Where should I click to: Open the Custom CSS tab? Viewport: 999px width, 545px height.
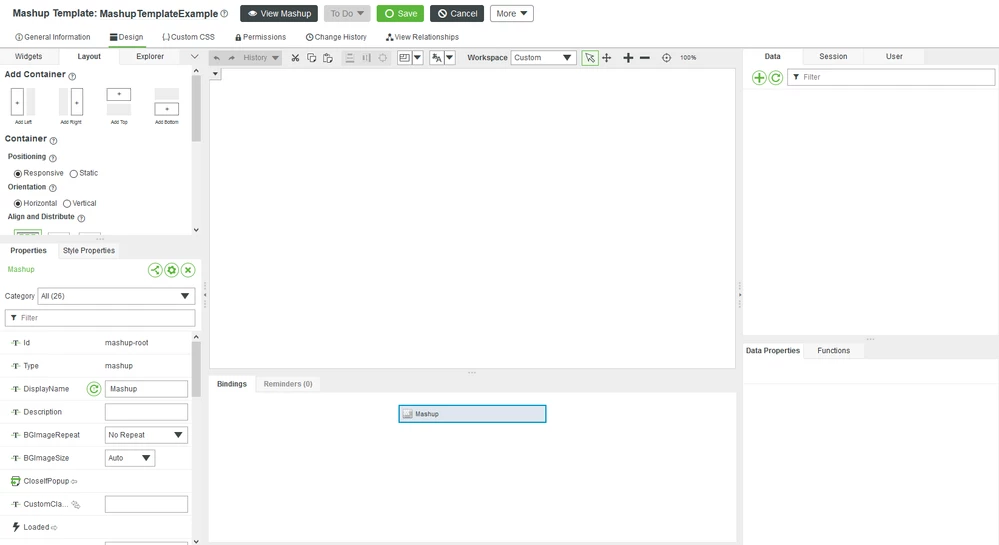(x=189, y=37)
